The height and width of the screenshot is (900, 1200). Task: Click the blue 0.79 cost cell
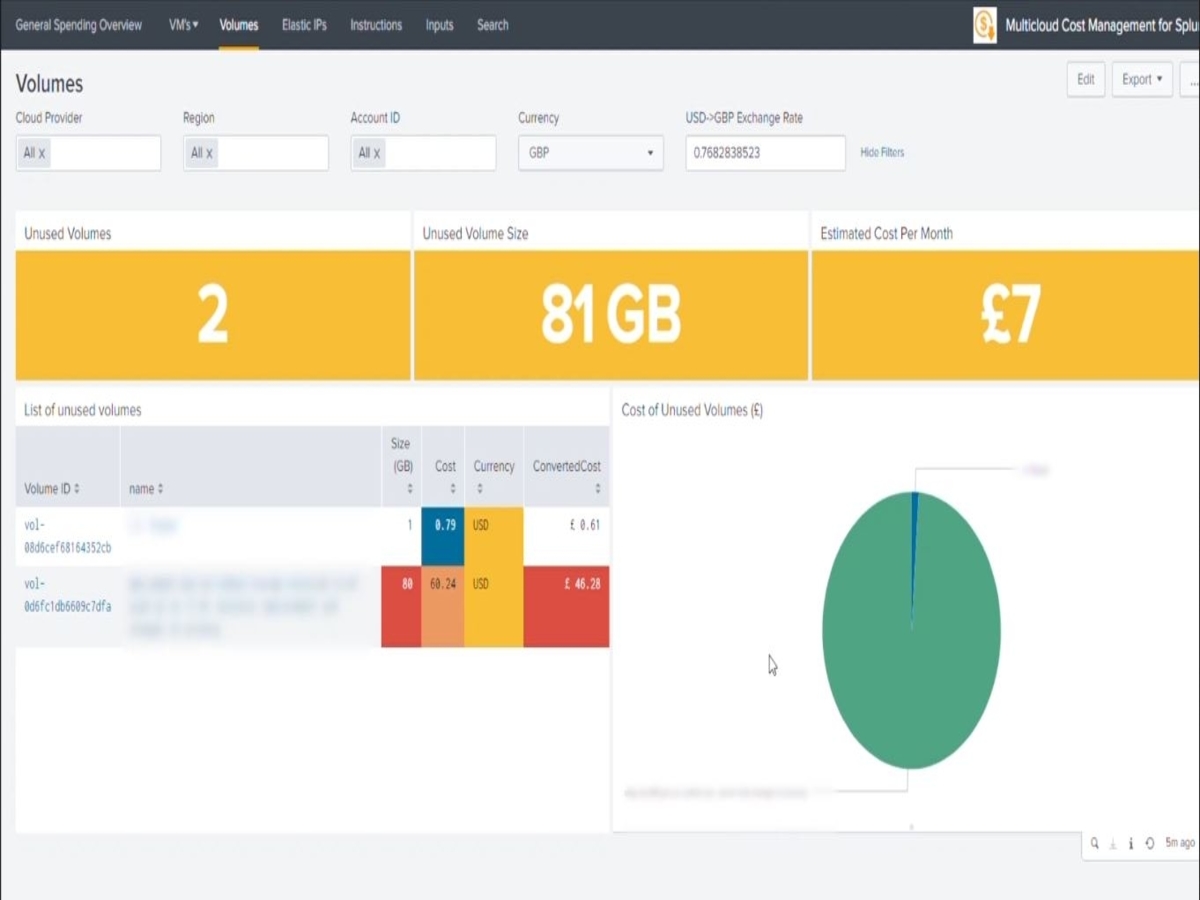443,536
